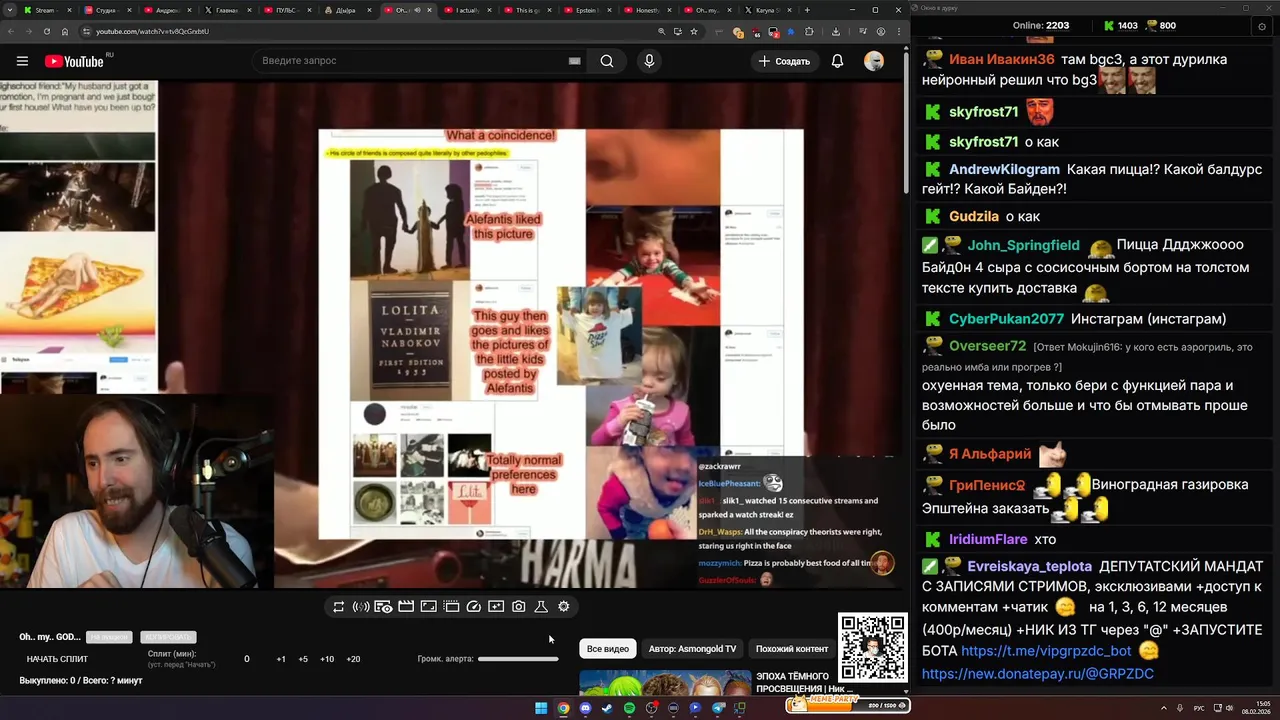Viewport: 1280px width, 720px height.
Task: Open the browser home button
Action: 65,31
